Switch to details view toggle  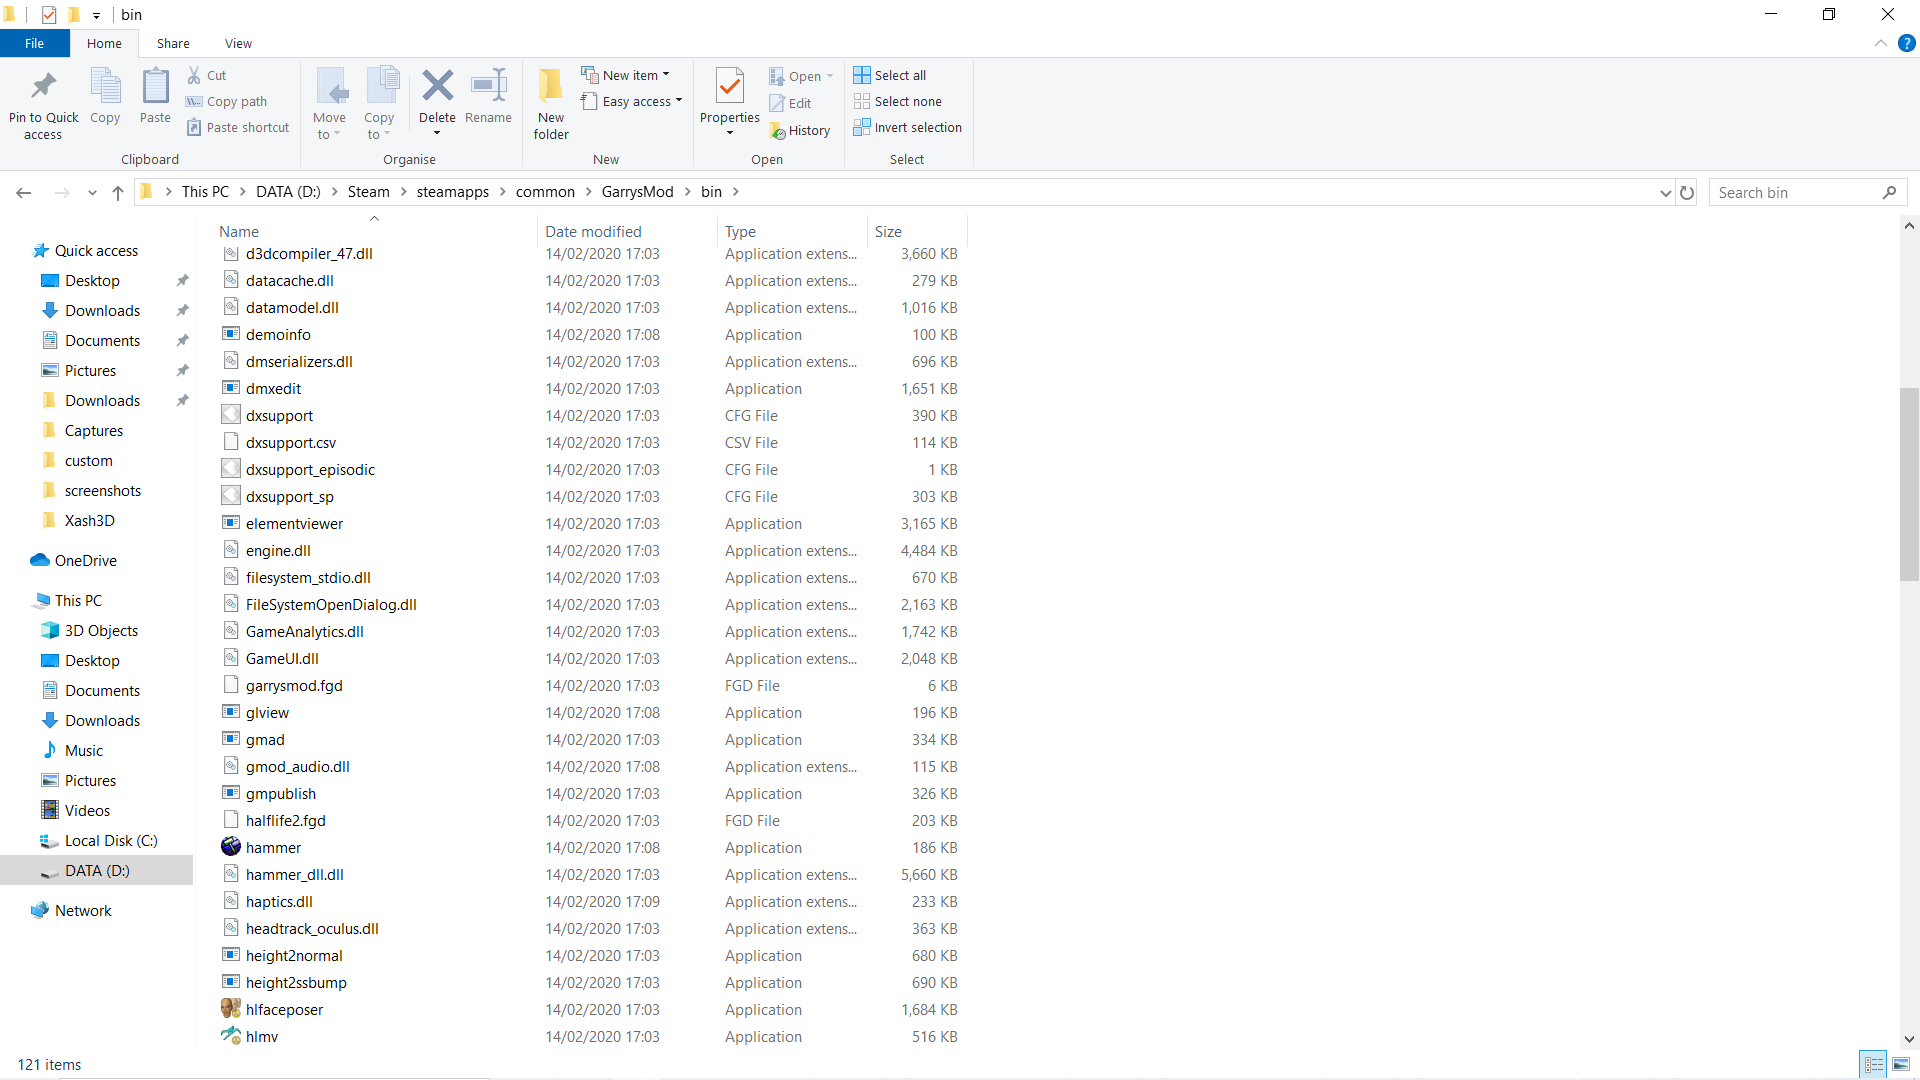1874,1064
